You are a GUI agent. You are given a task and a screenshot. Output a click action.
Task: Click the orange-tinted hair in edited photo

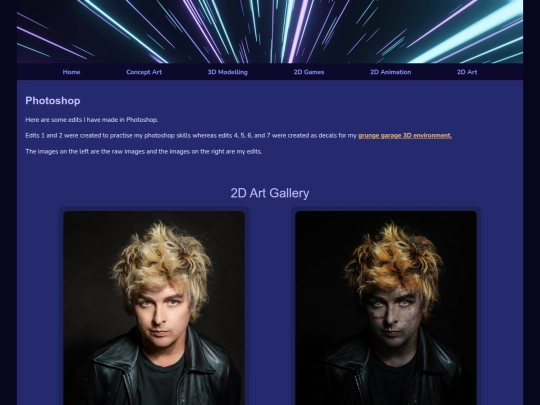click(x=394, y=263)
